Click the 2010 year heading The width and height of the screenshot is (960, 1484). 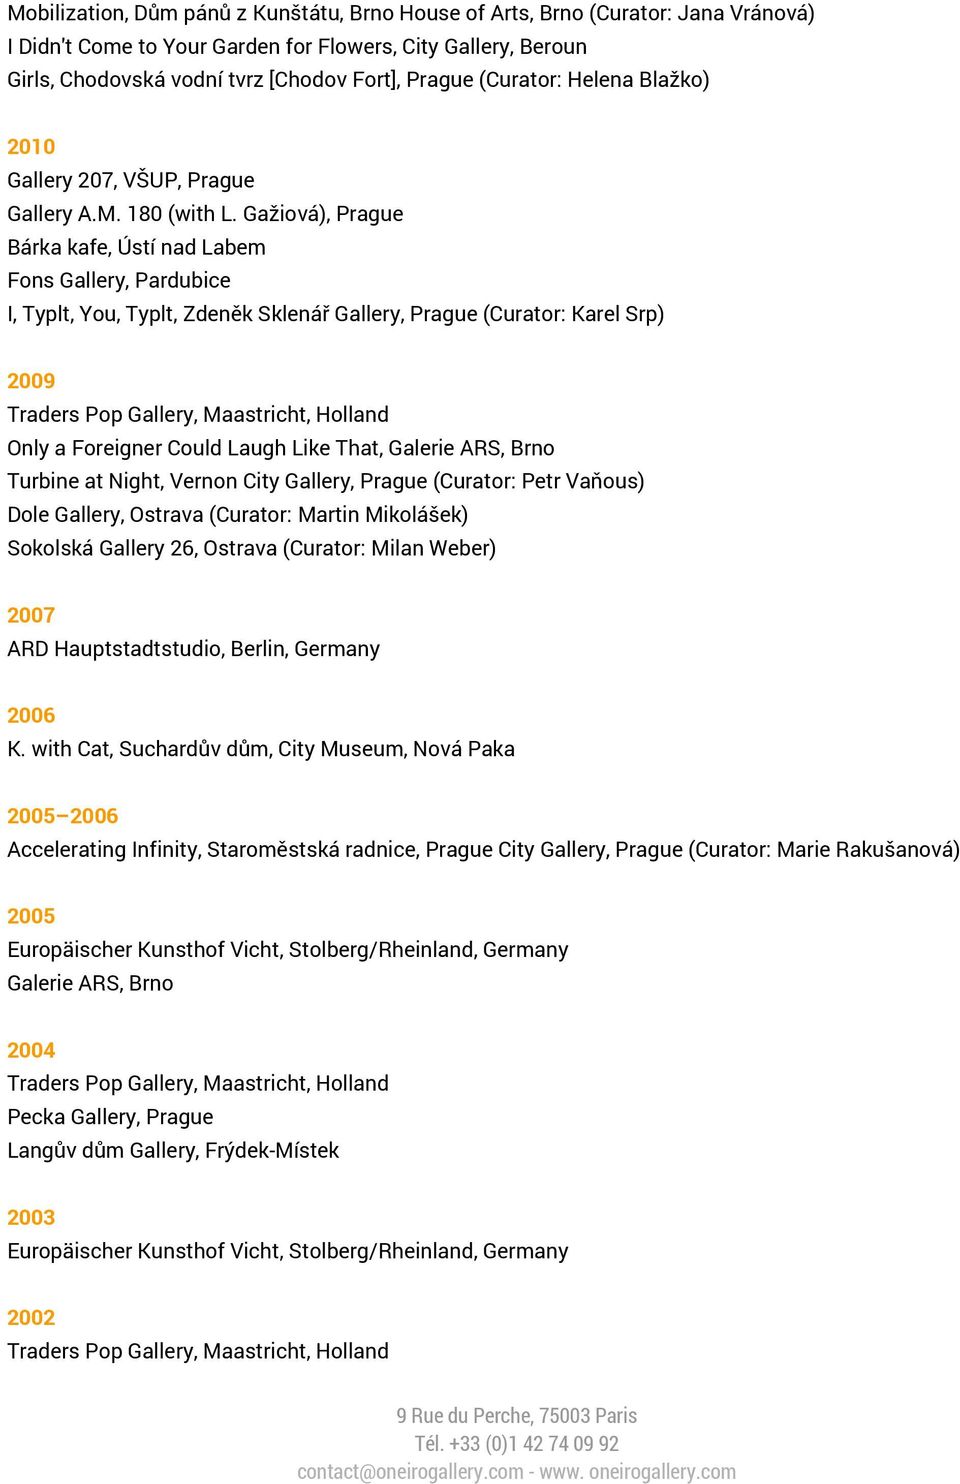(x=31, y=147)
